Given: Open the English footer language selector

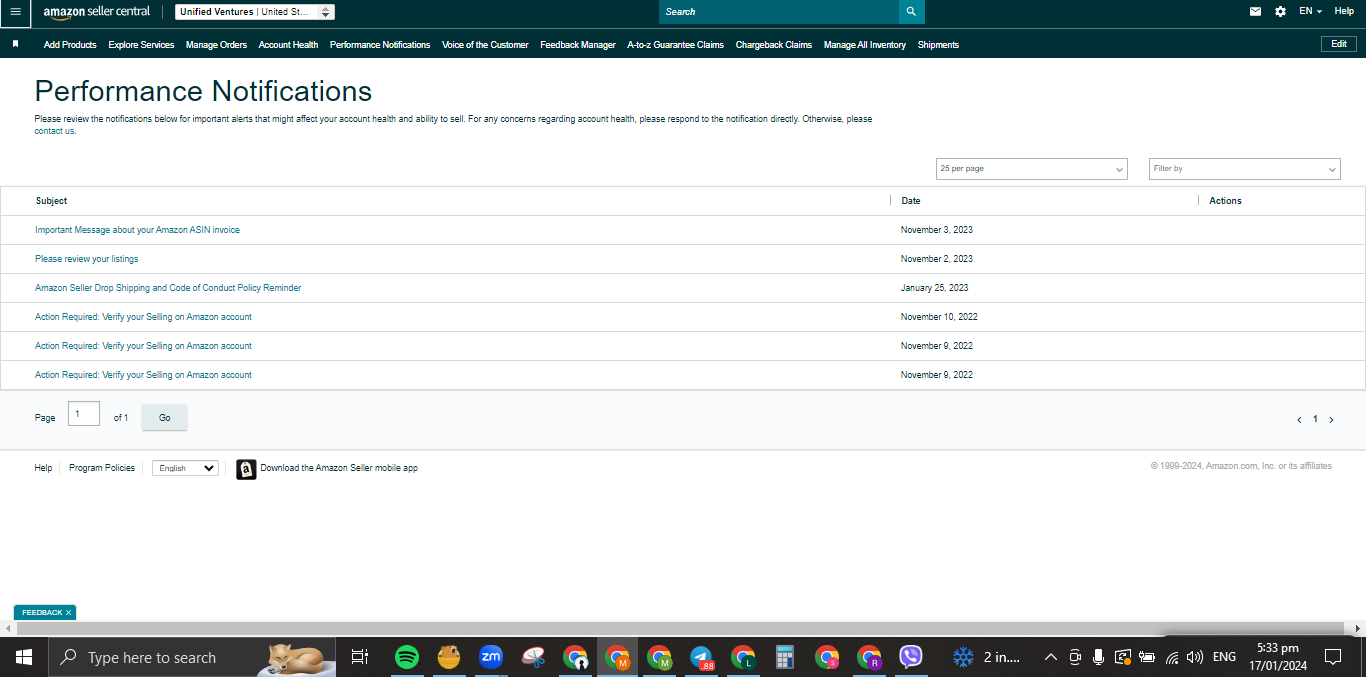Looking at the screenshot, I should pyautogui.click(x=185, y=468).
